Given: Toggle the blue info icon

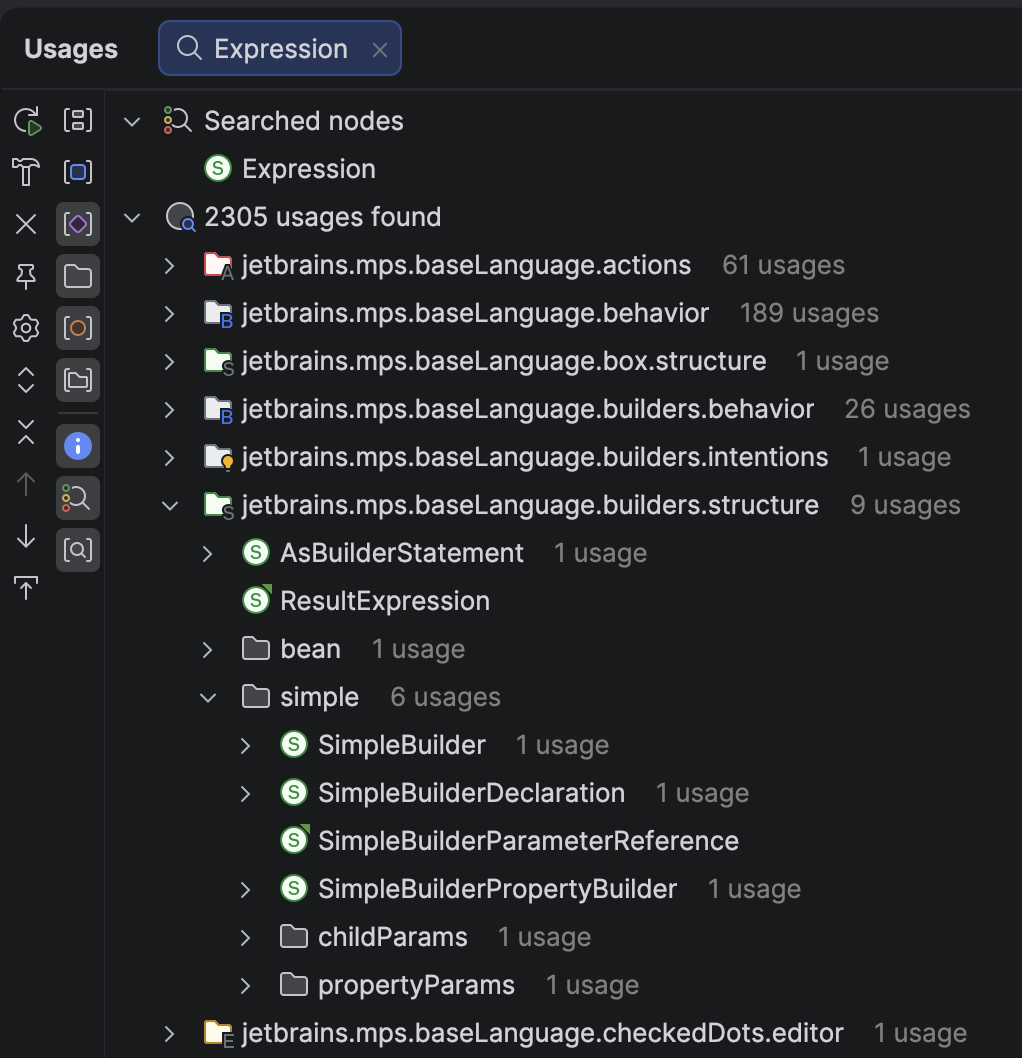Looking at the screenshot, I should coord(78,446).
